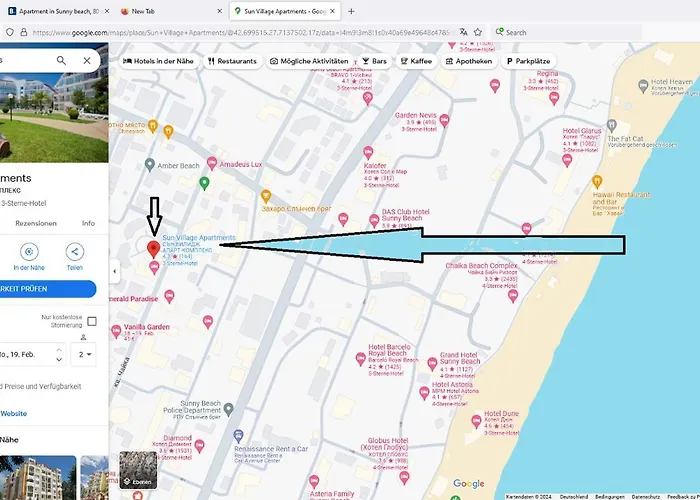Click the In der Nähe nearby icon
This screenshot has width=700, height=500.
click(29, 252)
